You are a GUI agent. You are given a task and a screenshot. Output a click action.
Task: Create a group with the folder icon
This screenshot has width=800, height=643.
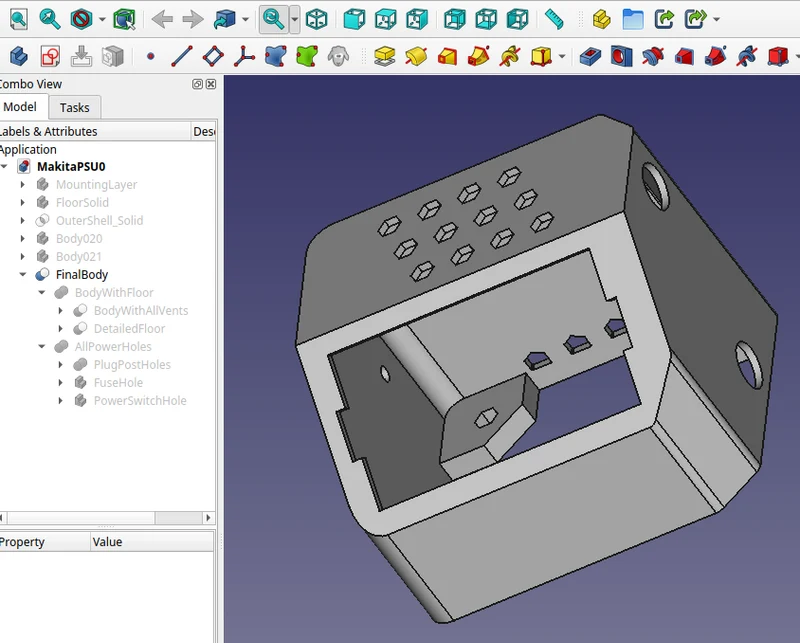[633, 19]
